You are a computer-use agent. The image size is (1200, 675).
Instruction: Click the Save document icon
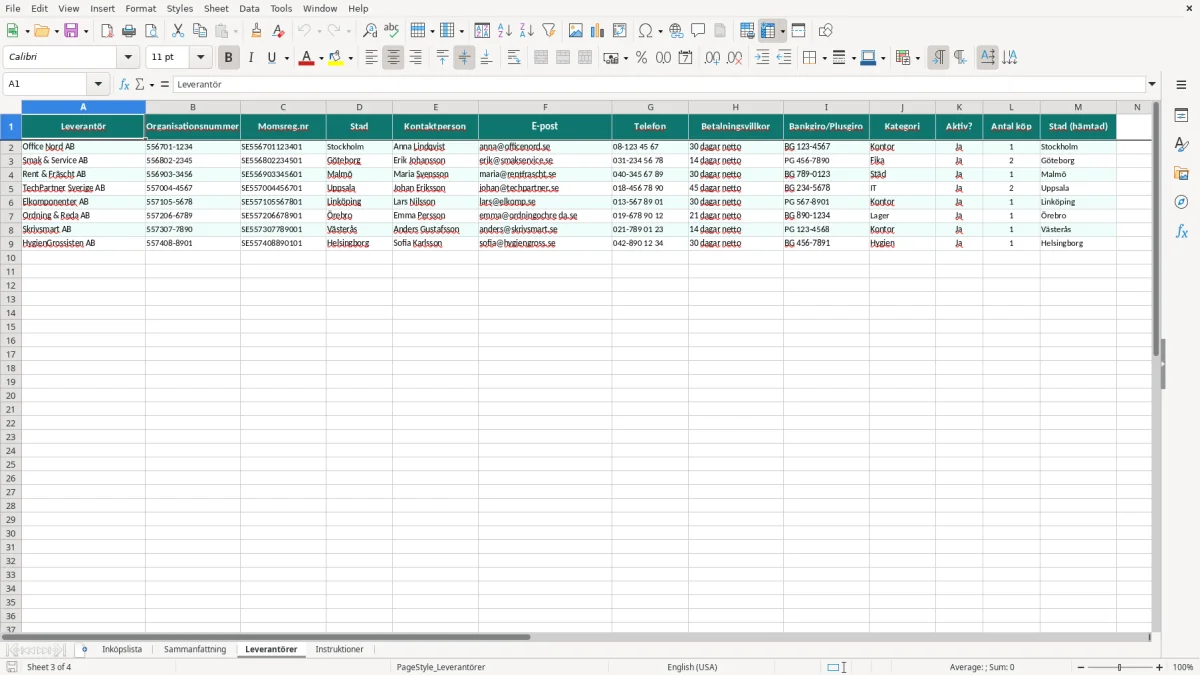[71, 31]
